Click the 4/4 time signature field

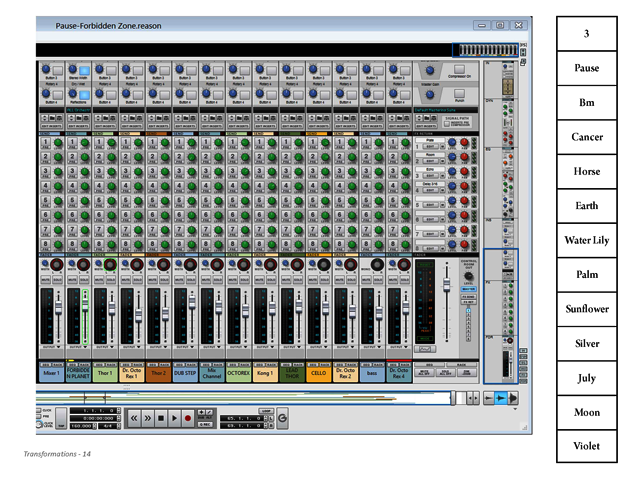point(107,426)
